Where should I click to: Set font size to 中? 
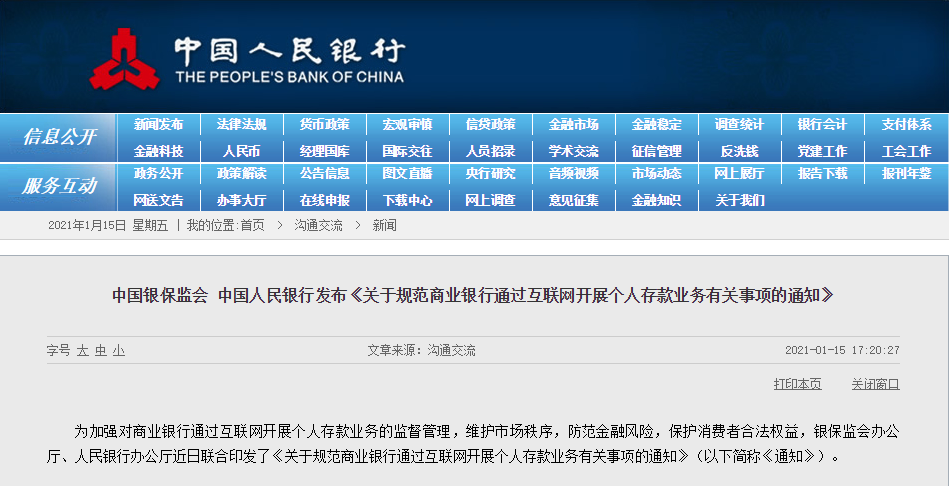[x=101, y=350]
